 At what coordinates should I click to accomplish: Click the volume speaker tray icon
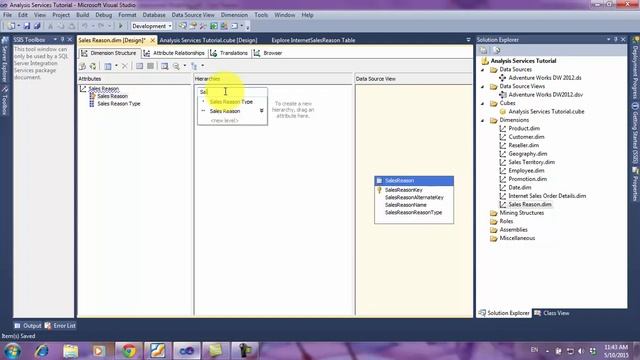pyautogui.click(x=581, y=351)
